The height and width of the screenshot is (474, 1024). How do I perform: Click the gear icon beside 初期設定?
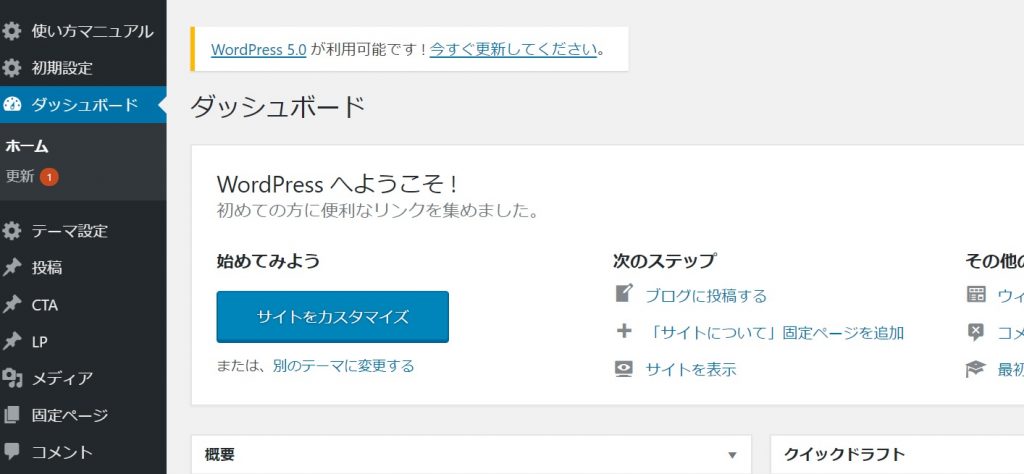[x=12, y=68]
